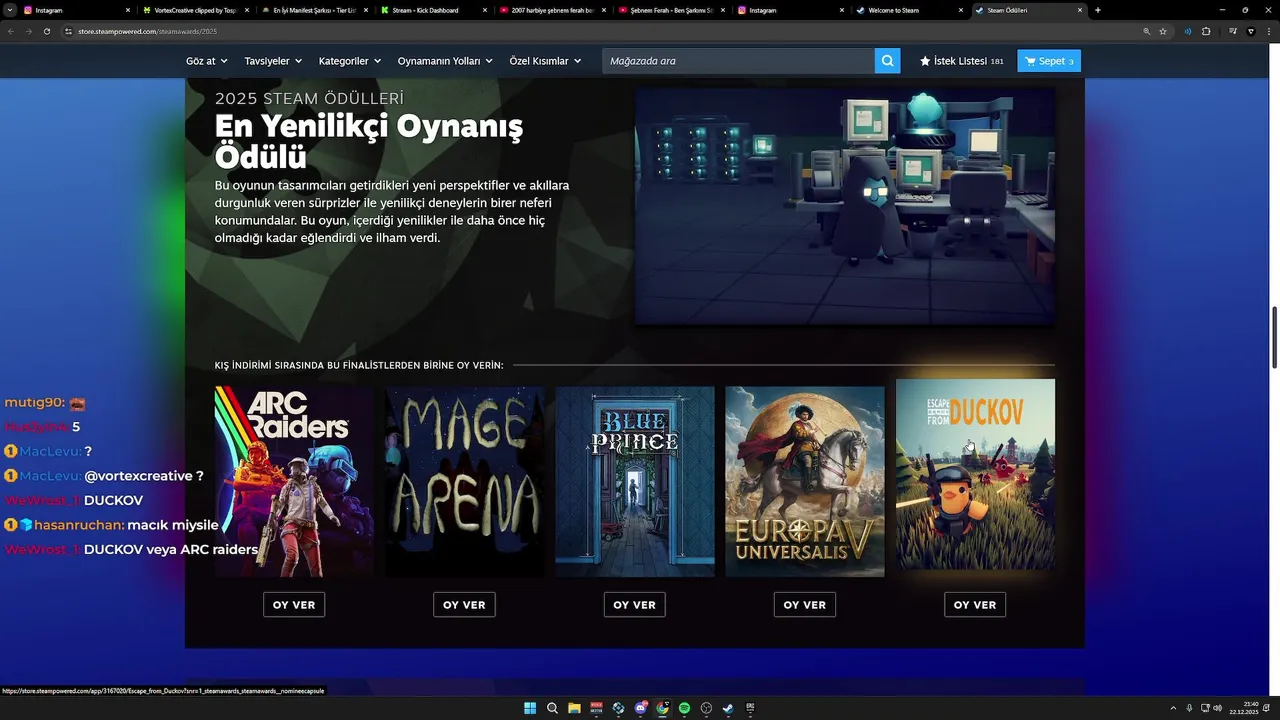Click the browser reload button
Viewport: 1280px width, 720px height.
pos(46,31)
